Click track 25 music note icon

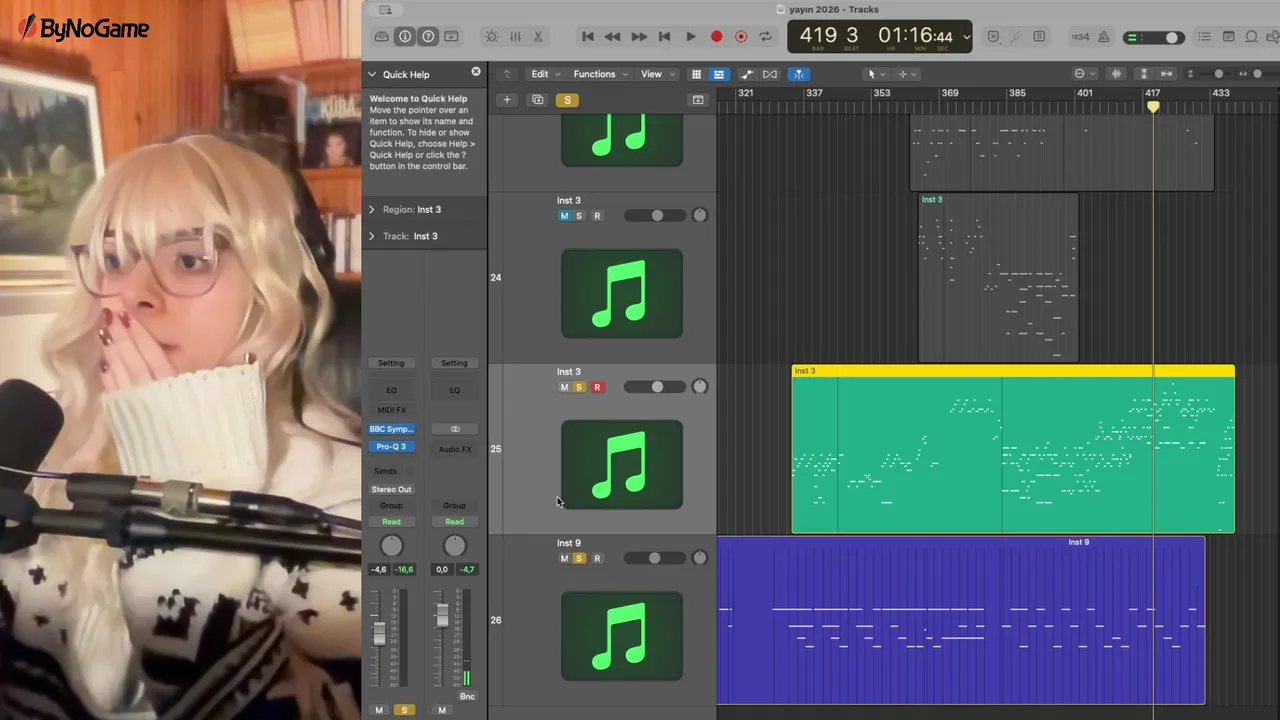click(x=622, y=464)
